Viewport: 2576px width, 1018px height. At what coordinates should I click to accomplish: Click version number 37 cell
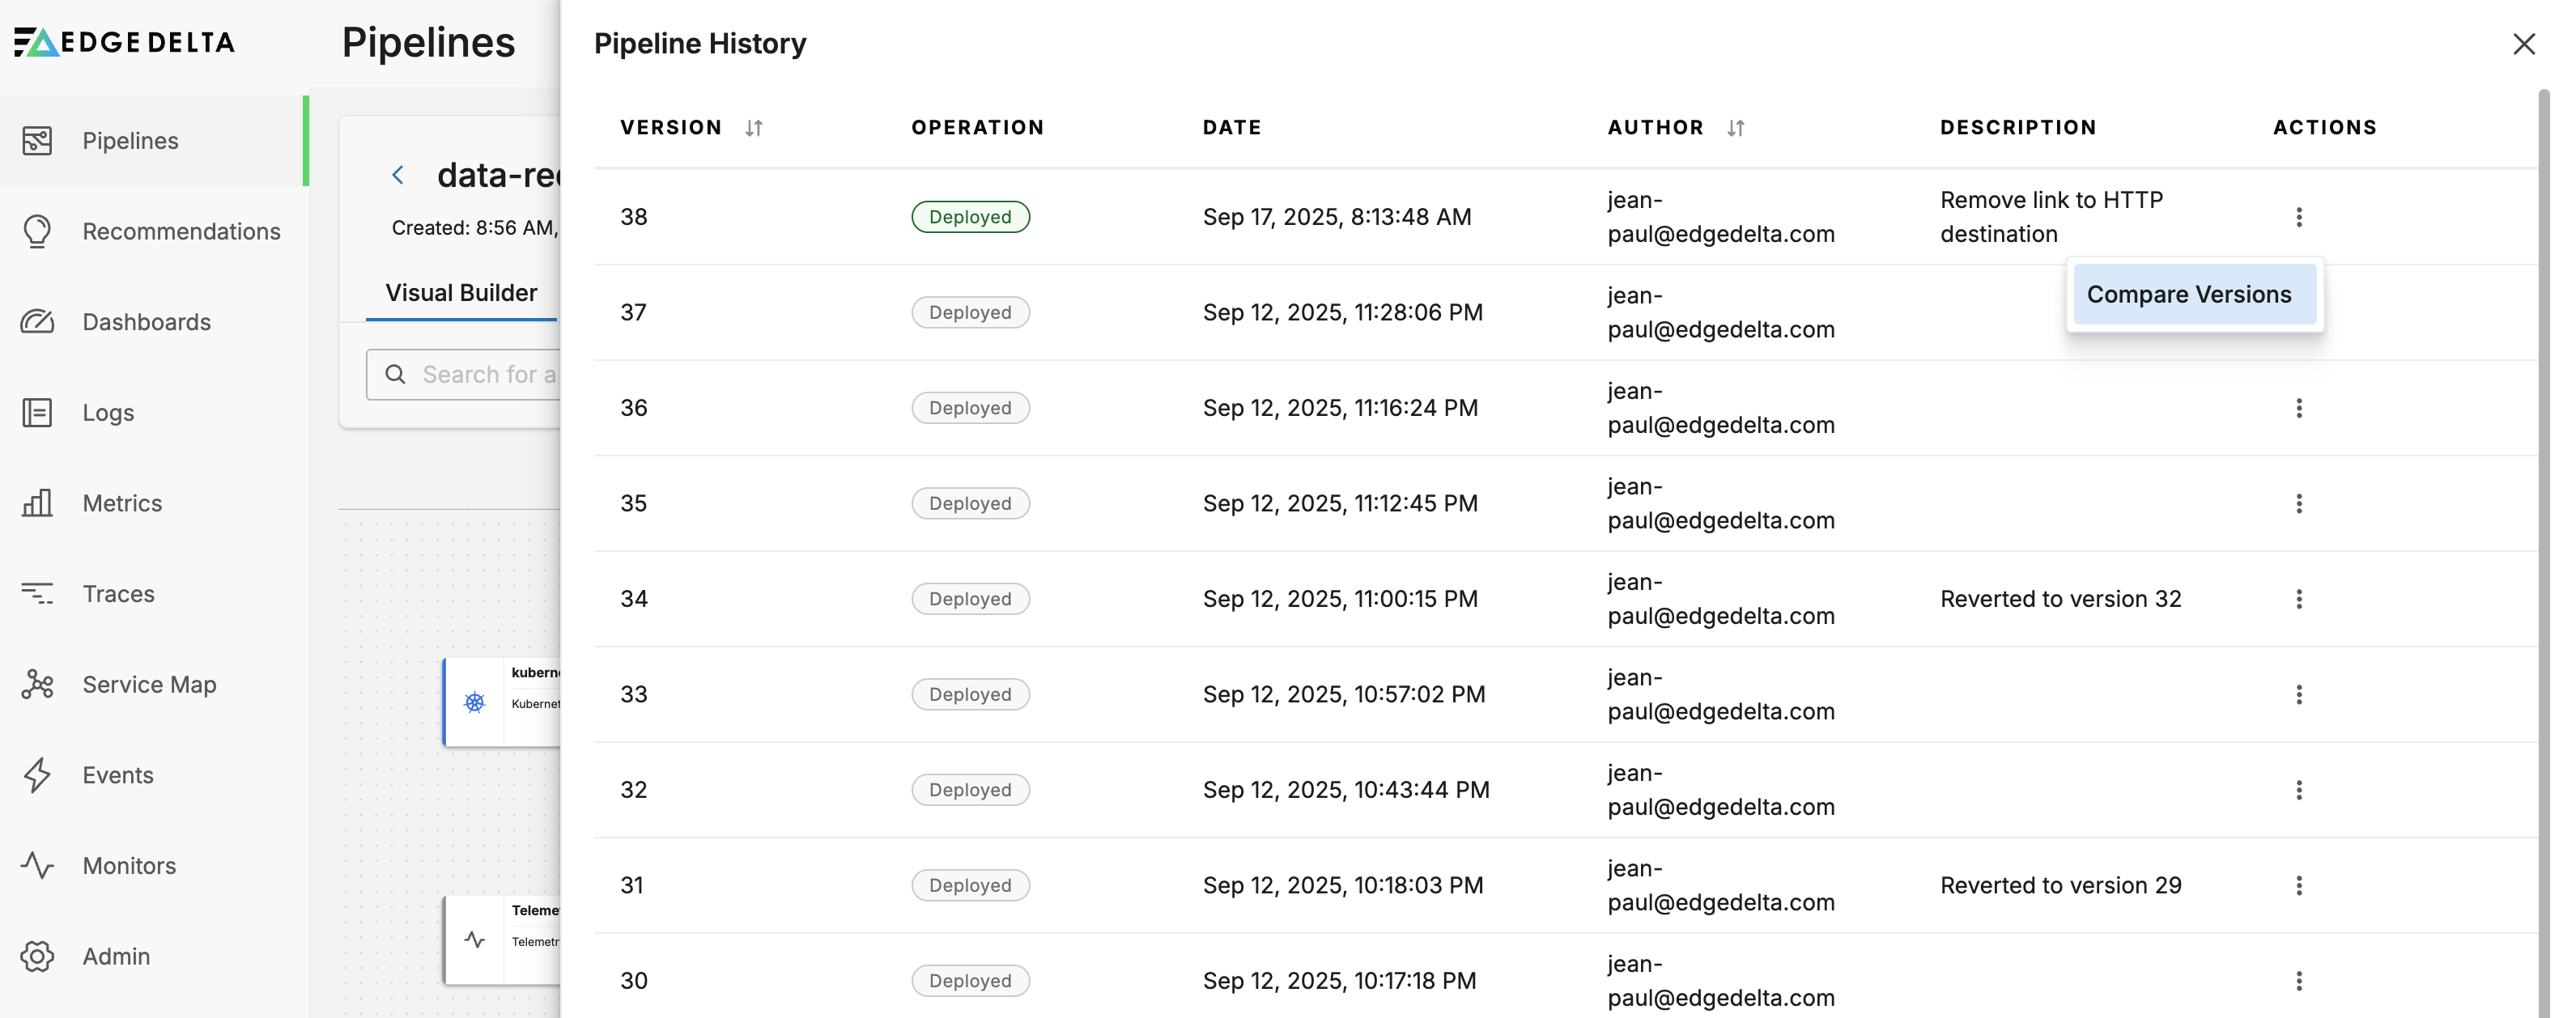(x=633, y=312)
